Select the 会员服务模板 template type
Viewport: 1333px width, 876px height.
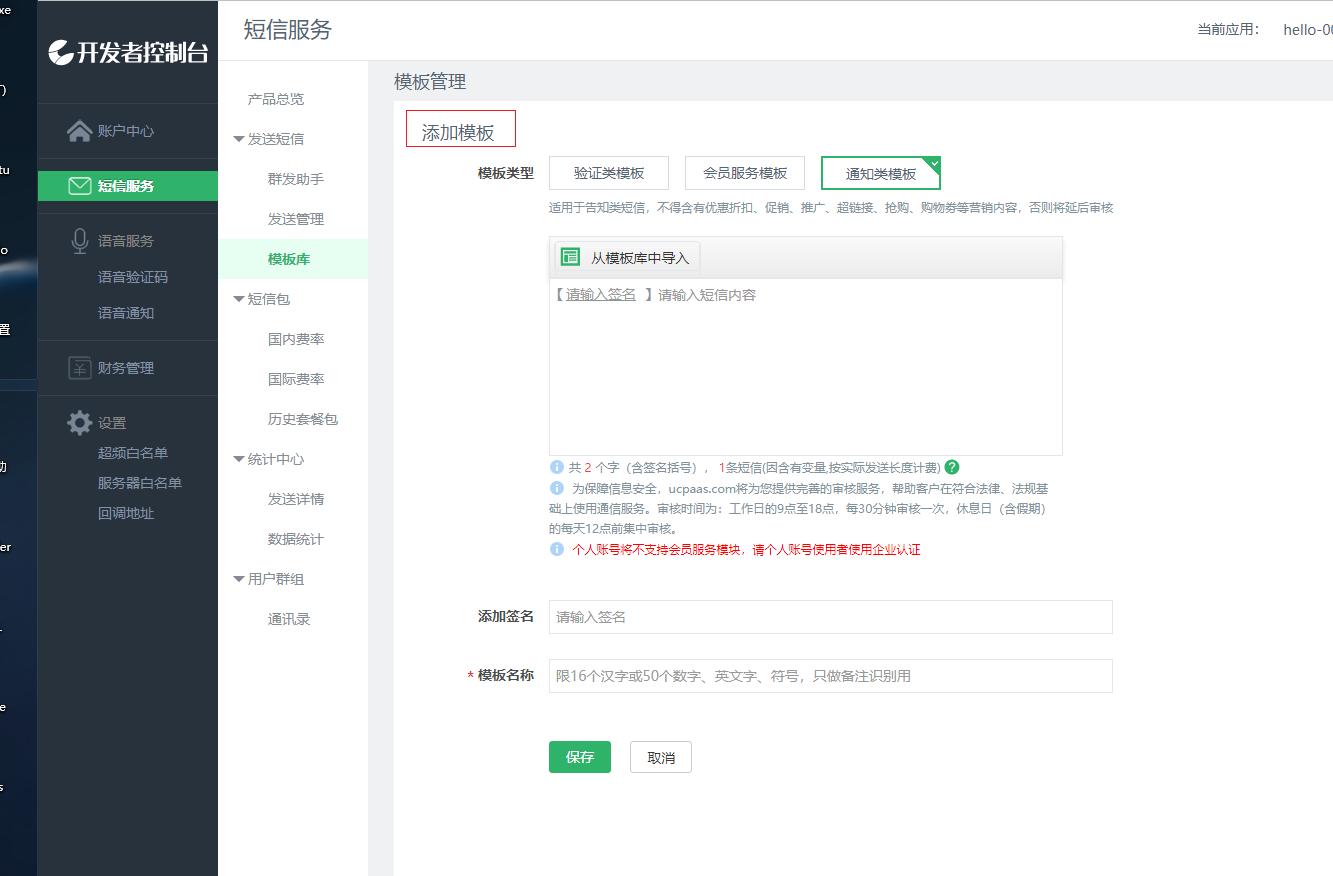tap(745, 173)
